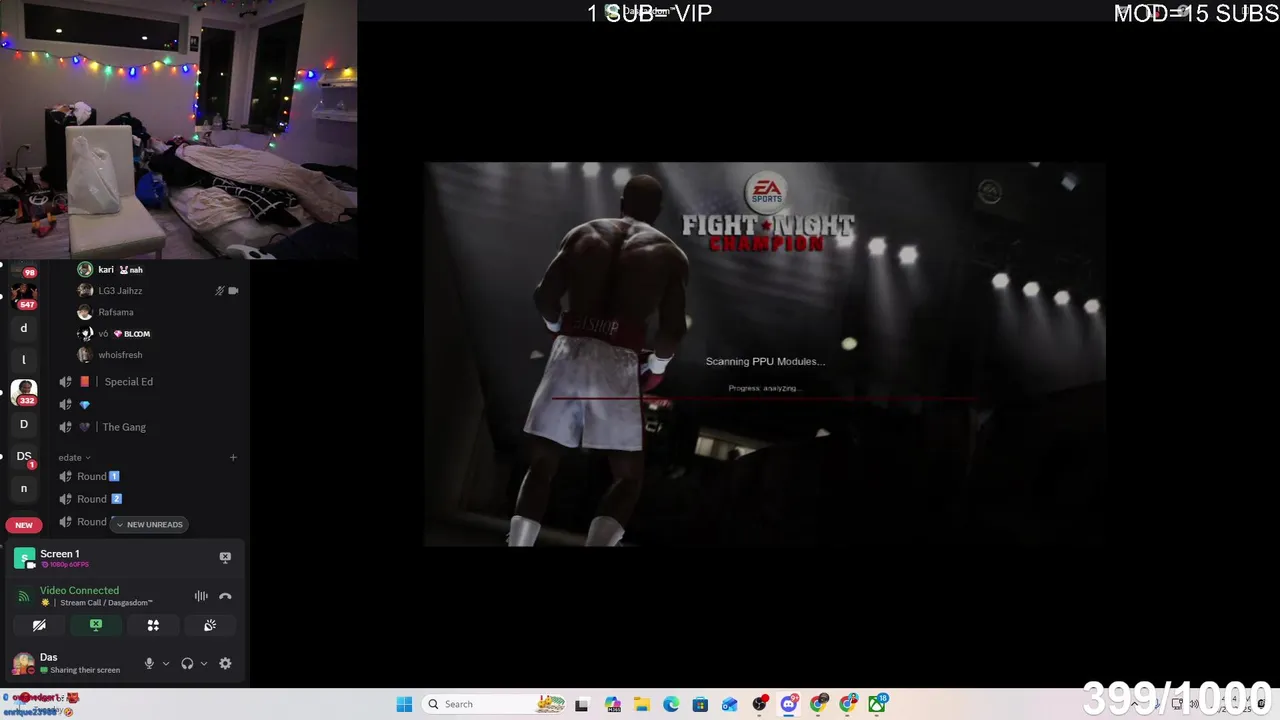Join the diamond emoji voice channel
The height and width of the screenshot is (720, 1280).
click(x=148, y=405)
